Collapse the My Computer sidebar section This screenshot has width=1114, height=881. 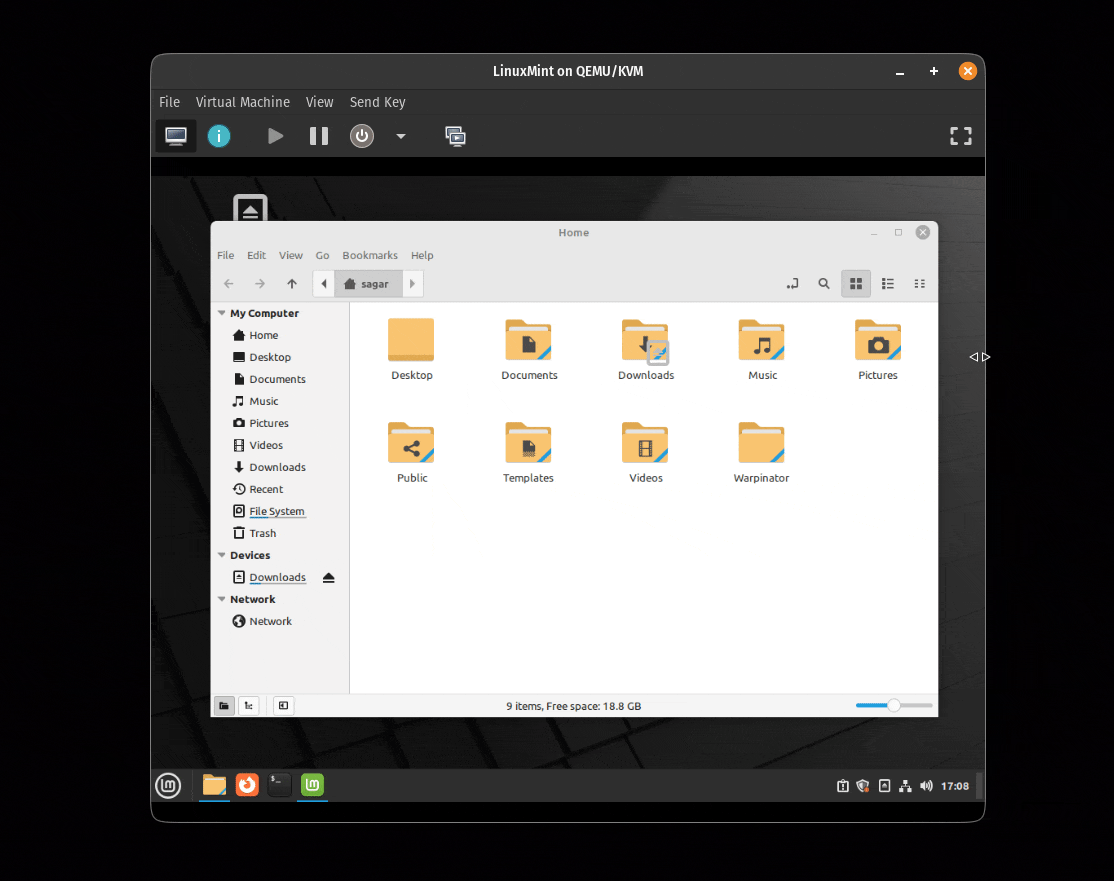tap(221, 313)
